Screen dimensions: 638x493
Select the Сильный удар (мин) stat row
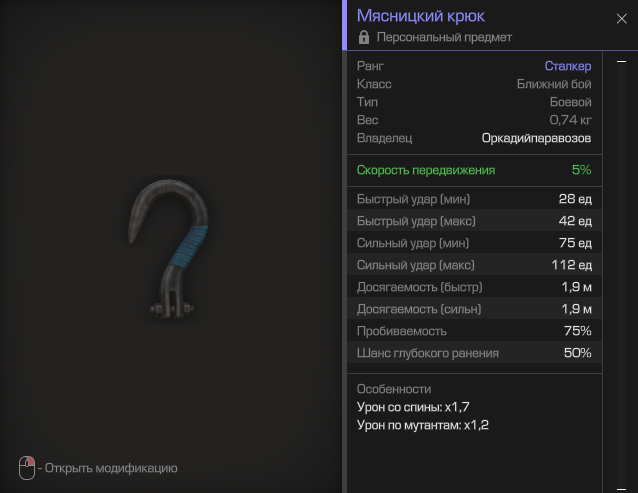click(x=474, y=243)
